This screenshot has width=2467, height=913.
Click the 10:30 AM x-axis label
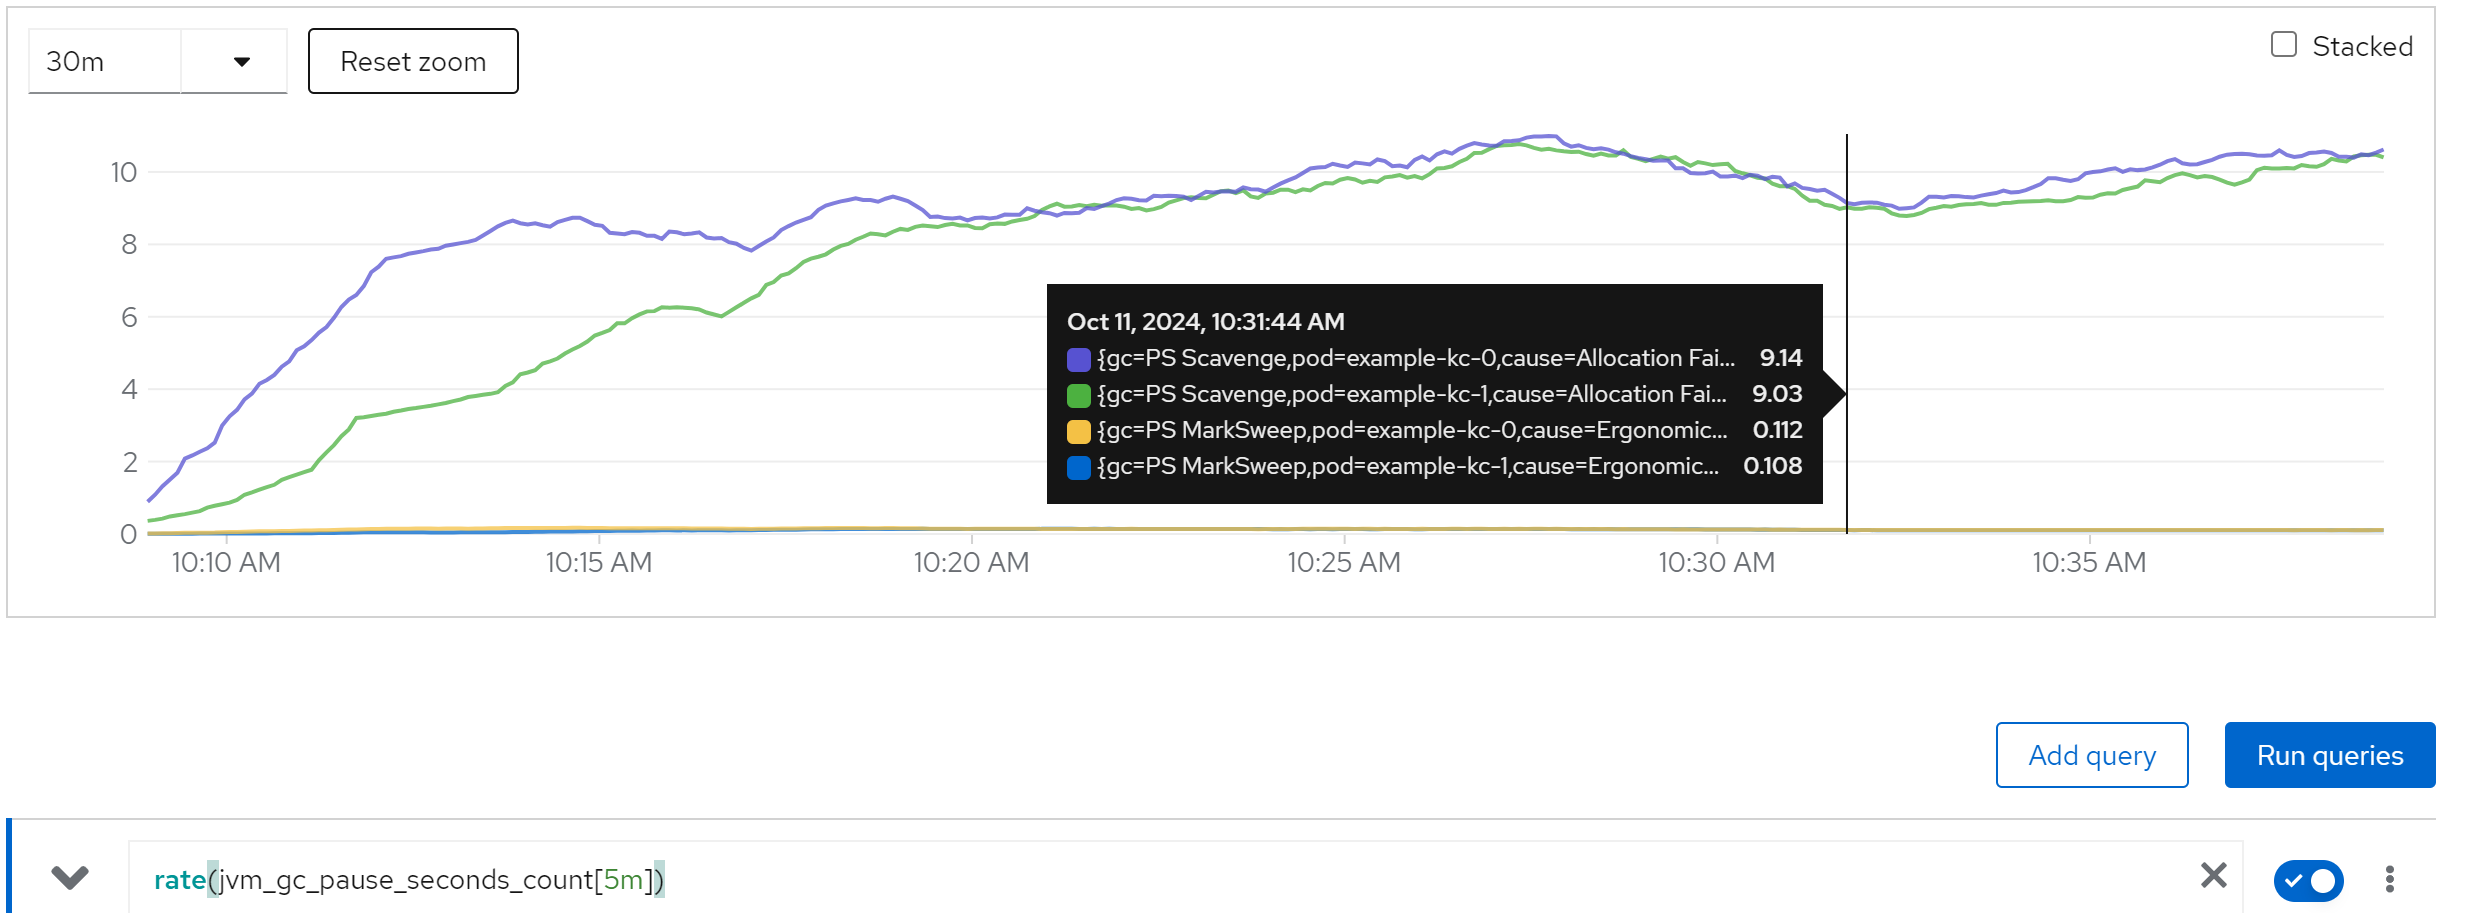click(1716, 563)
